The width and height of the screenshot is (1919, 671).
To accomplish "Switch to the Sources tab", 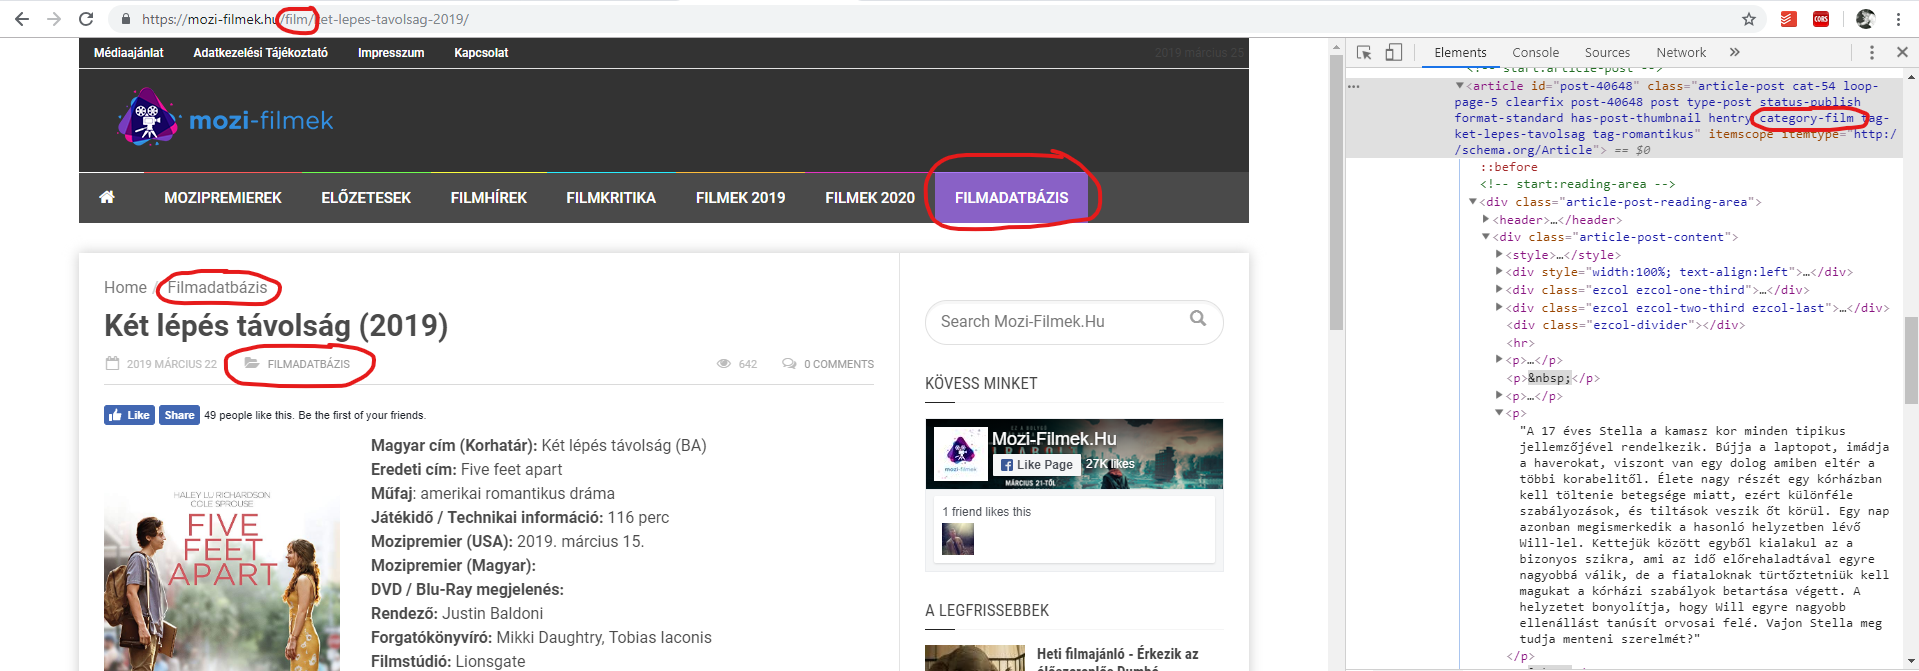I will (x=1607, y=52).
